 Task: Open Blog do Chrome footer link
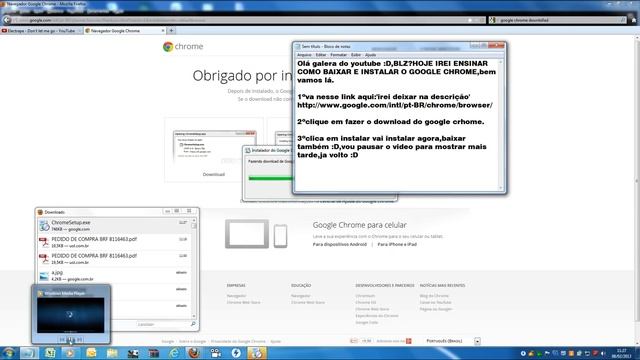(x=434, y=296)
